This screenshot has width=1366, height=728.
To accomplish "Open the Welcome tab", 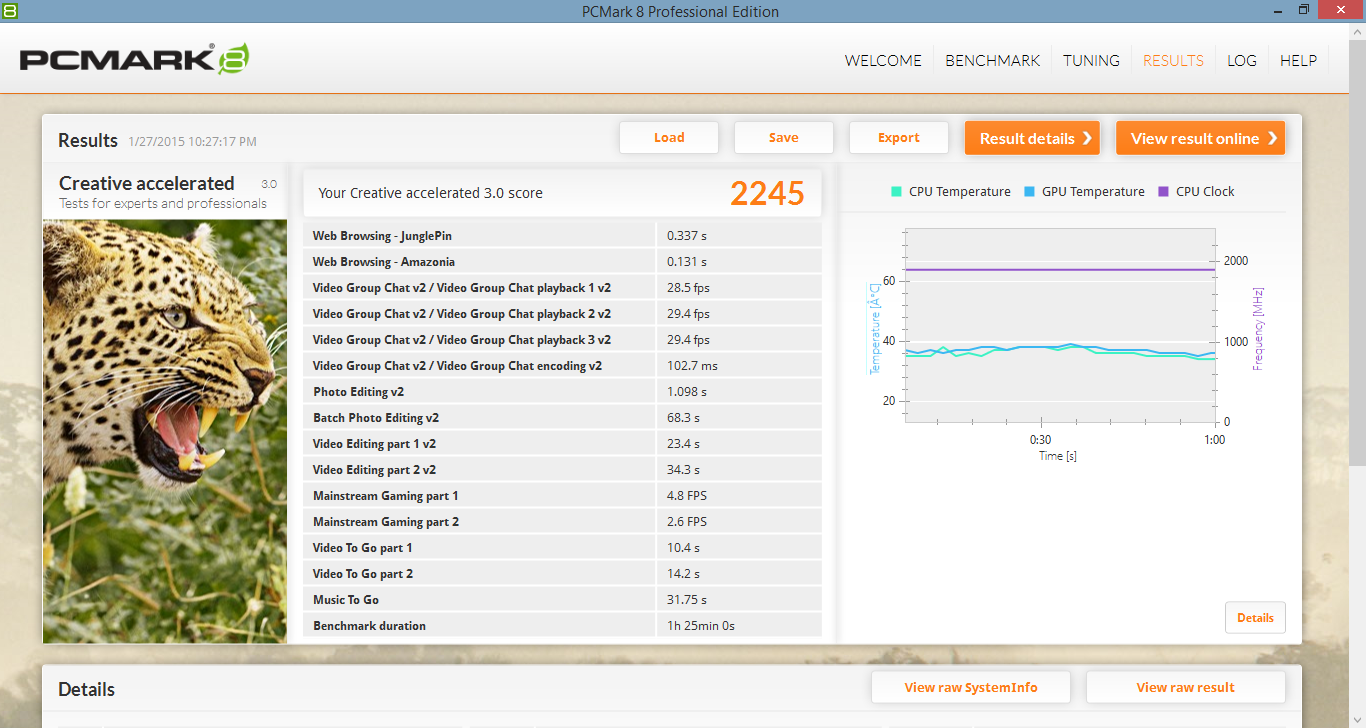I will pyautogui.click(x=883, y=60).
